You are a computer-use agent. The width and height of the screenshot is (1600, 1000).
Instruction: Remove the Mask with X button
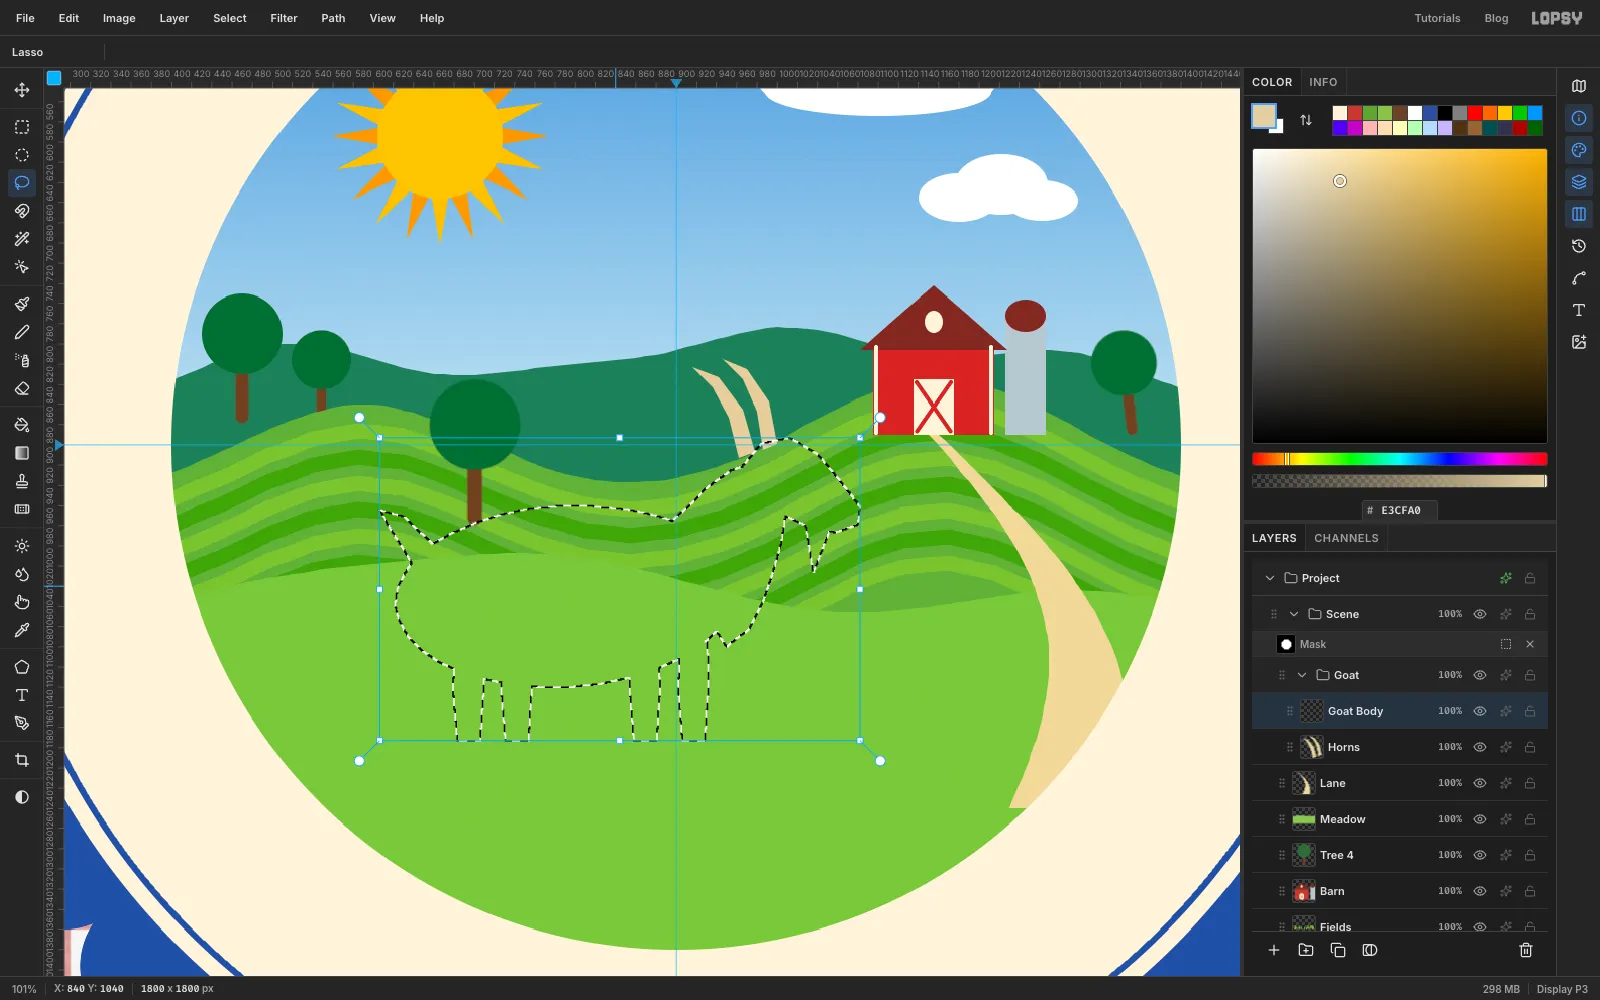click(1530, 644)
